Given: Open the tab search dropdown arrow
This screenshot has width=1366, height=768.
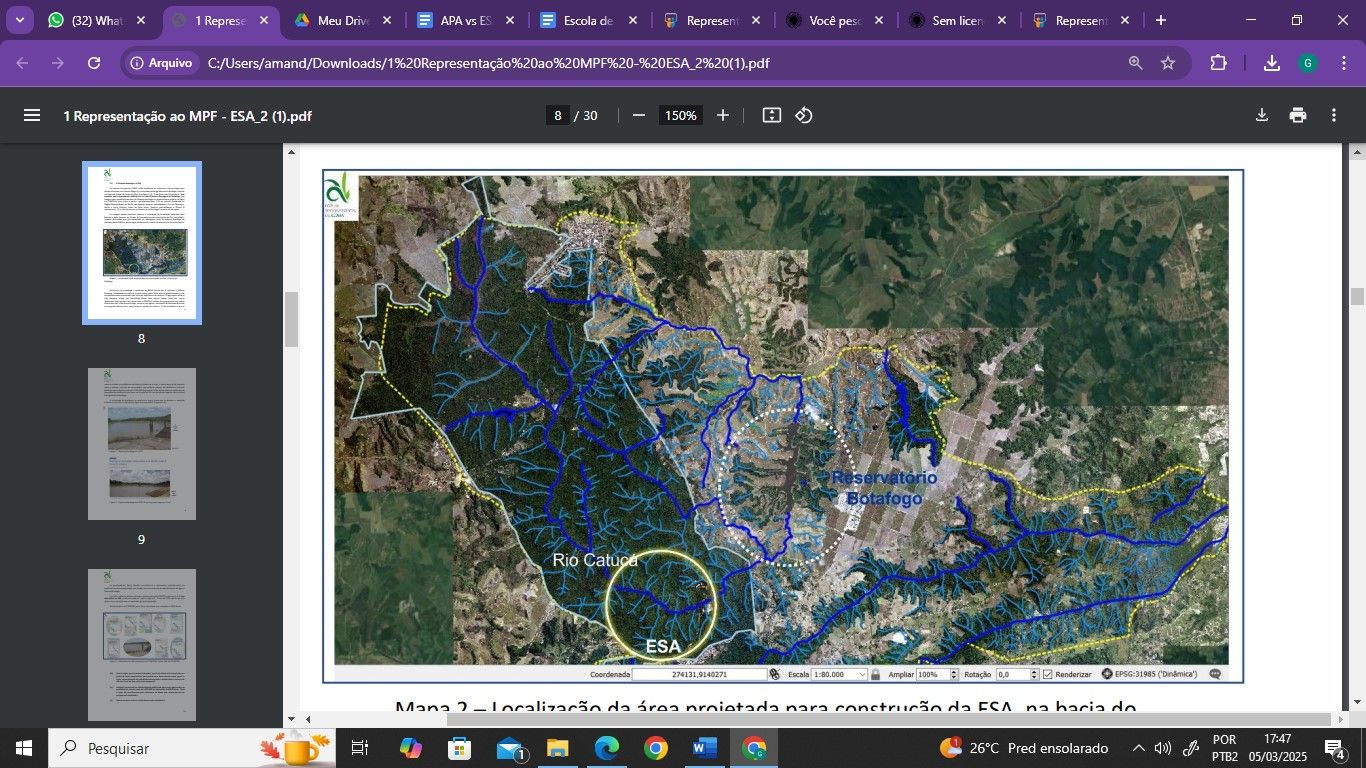Looking at the screenshot, I should [x=19, y=20].
